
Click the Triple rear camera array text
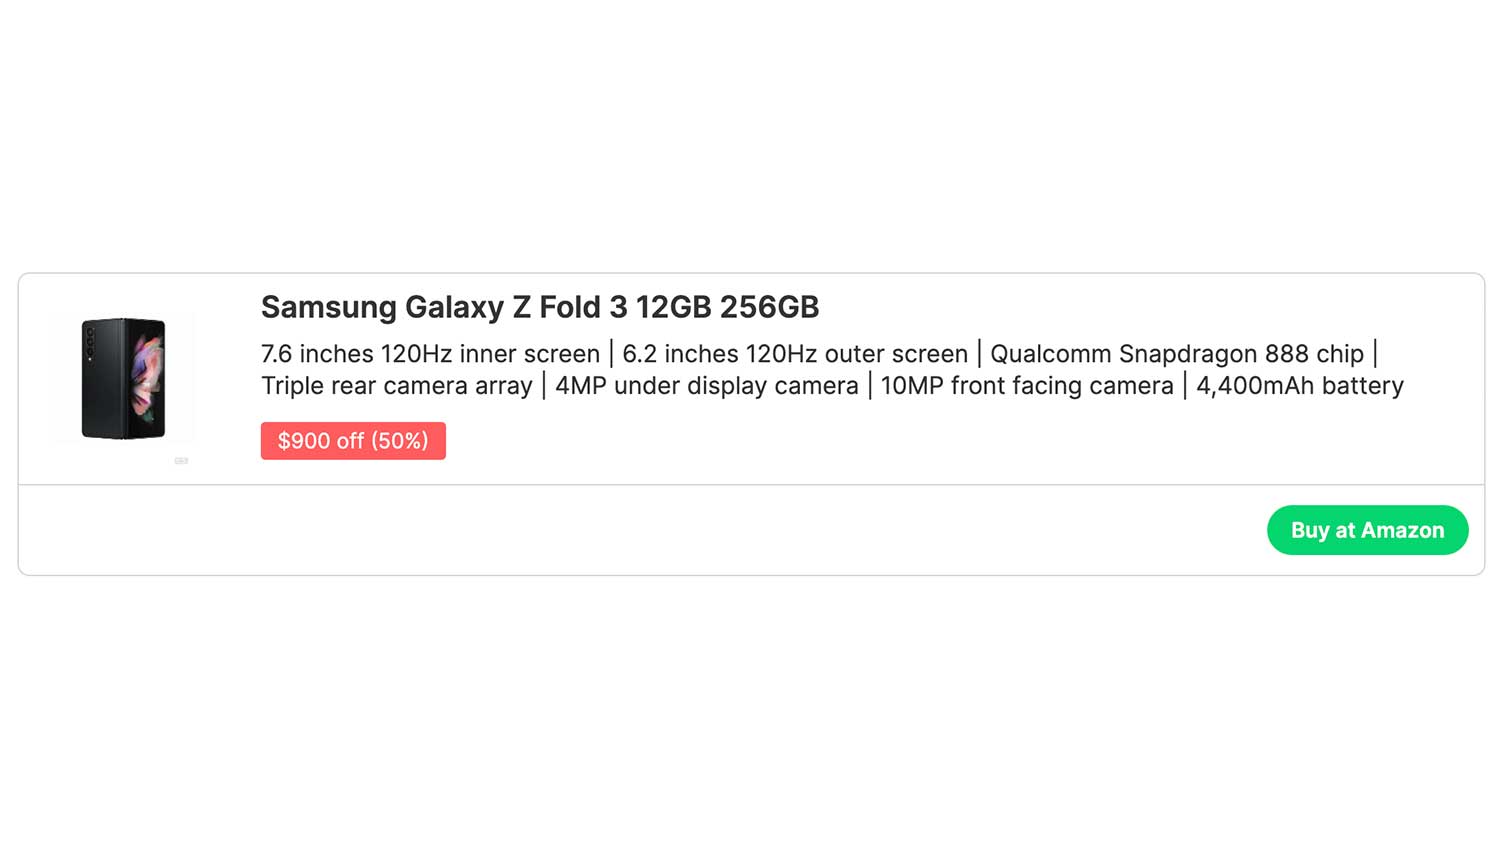(396, 386)
